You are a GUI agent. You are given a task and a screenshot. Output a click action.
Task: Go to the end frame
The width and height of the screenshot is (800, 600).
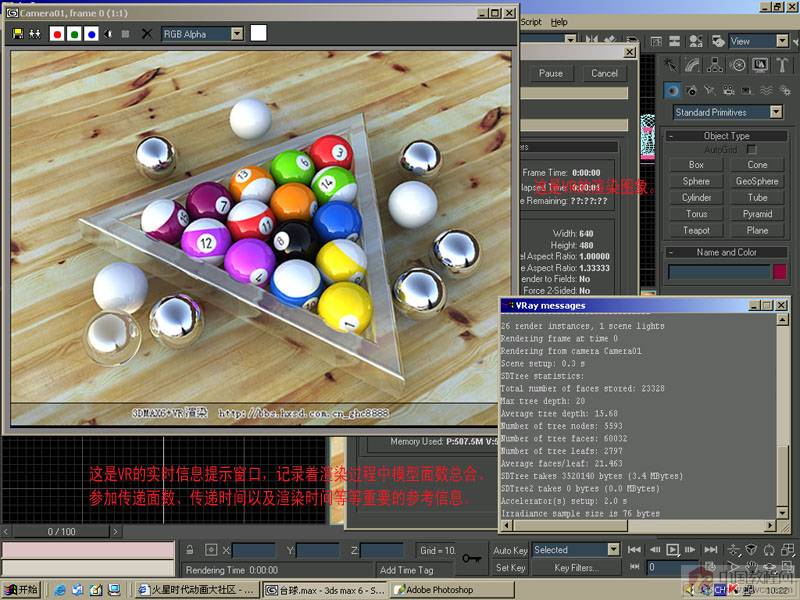tap(711, 549)
